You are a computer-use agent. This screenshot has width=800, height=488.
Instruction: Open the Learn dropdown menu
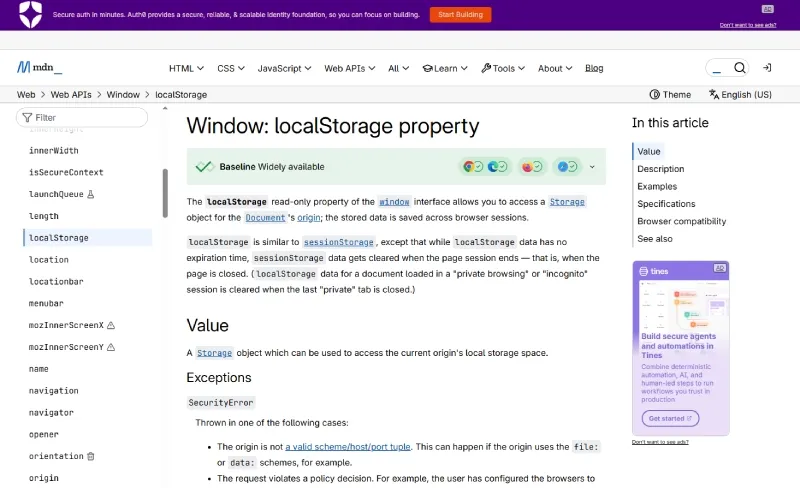445,68
